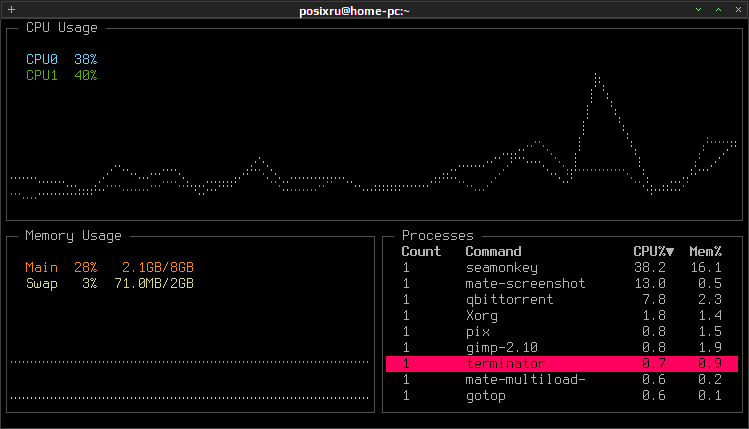Image resolution: width=749 pixels, height=429 pixels.
Task: Click the Command column header
Action: 493,251
